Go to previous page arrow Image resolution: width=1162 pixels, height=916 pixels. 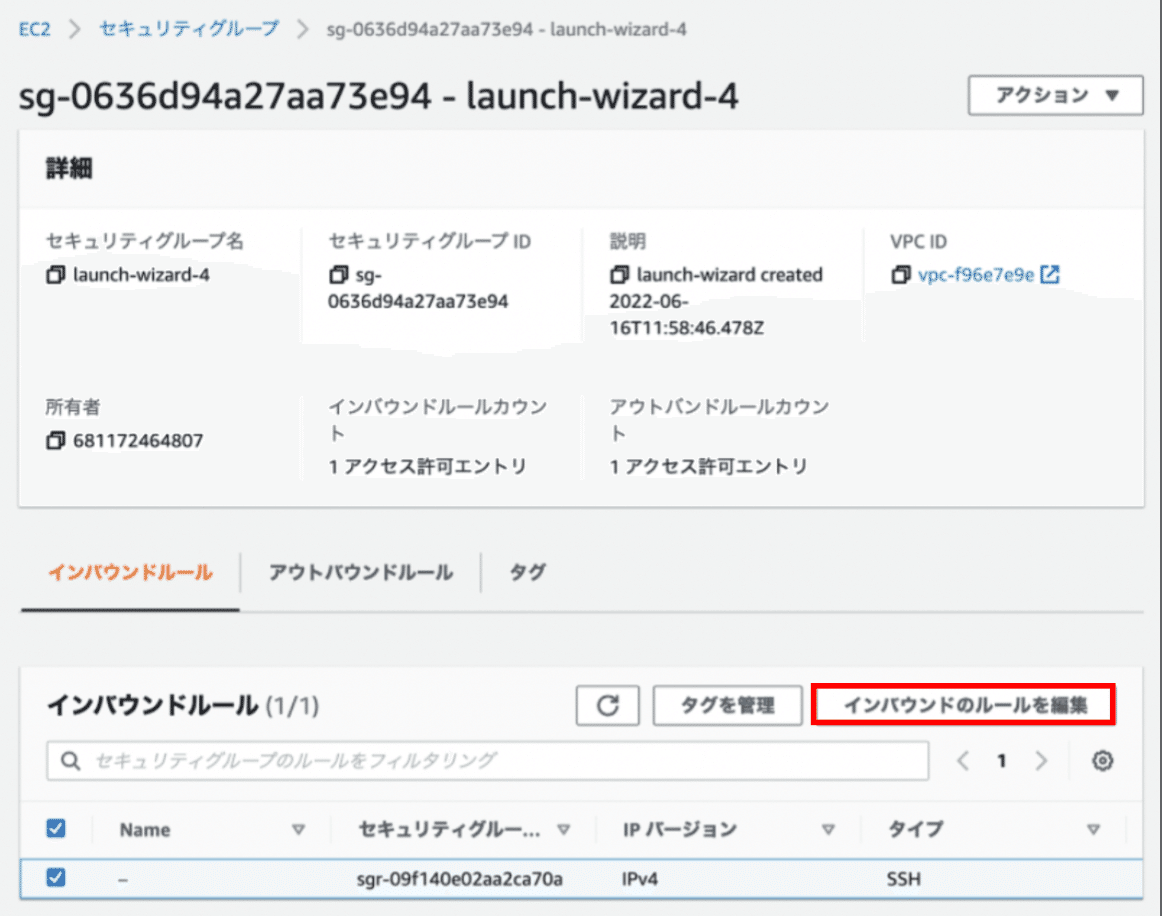[x=963, y=760]
